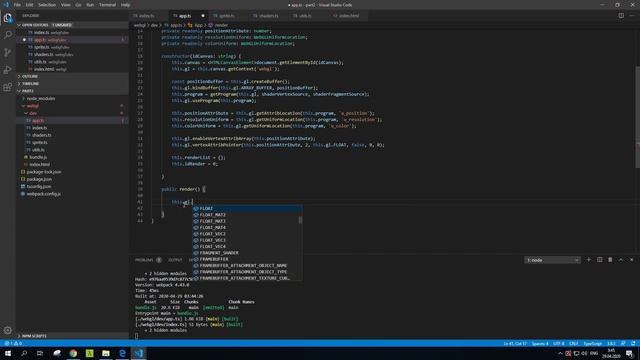This screenshot has width=640, height=360.
Task: Click errors and warnings status bar indicator
Action: (13, 343)
